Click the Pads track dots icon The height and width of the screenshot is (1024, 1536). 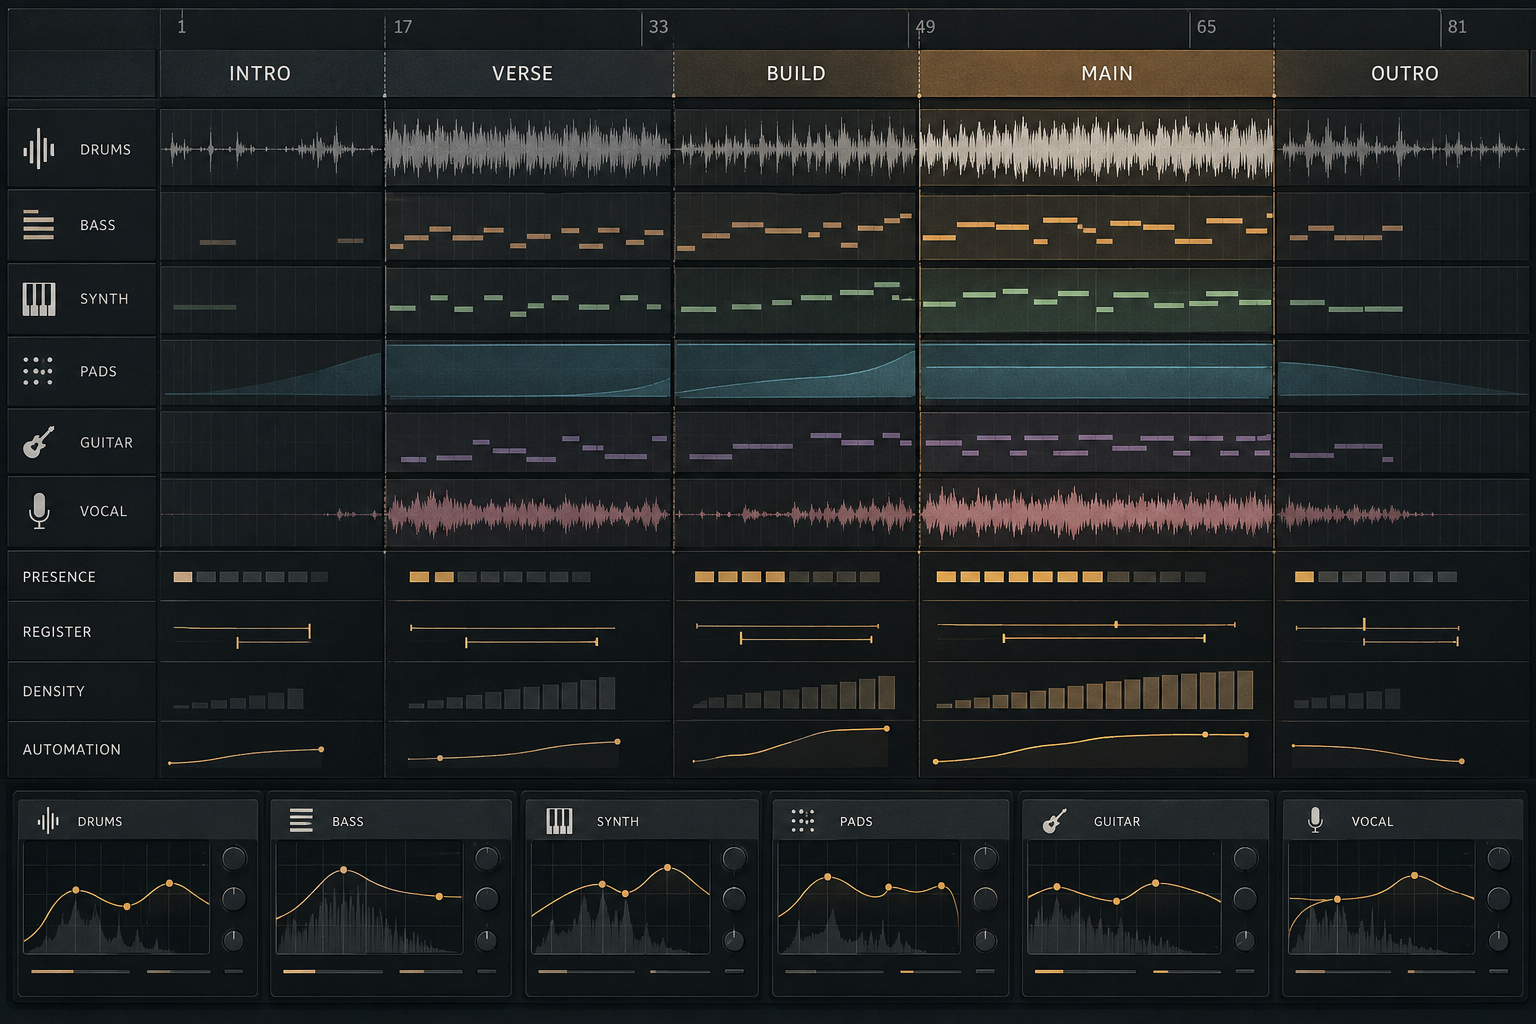coord(38,371)
